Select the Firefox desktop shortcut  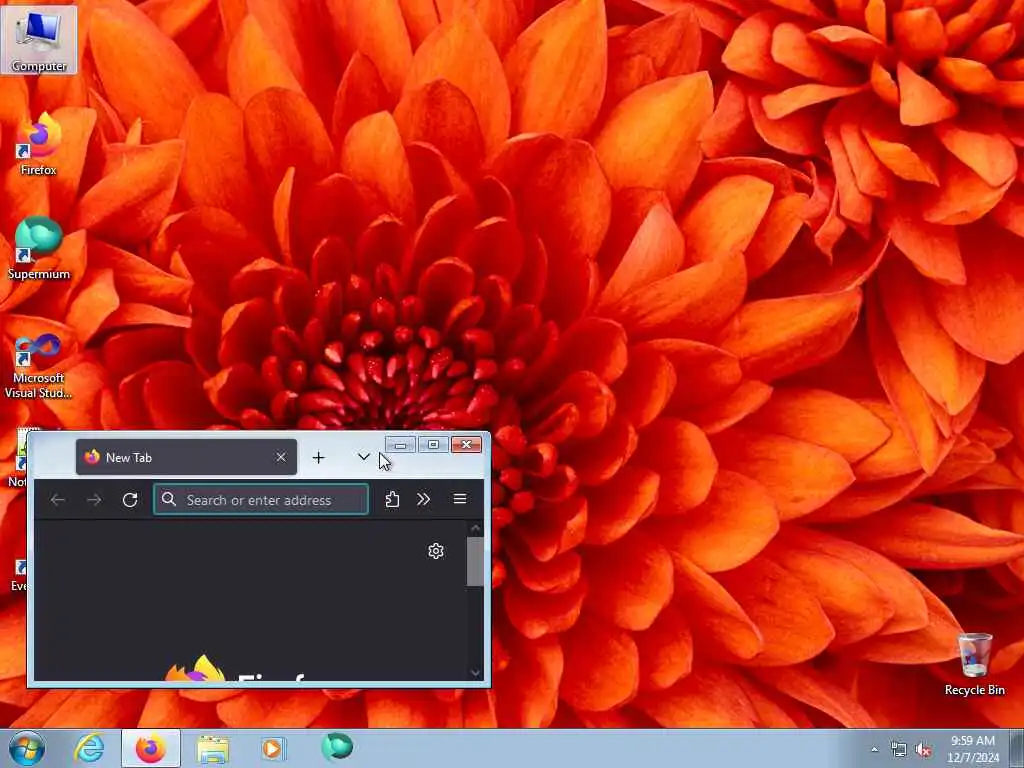[x=39, y=144]
